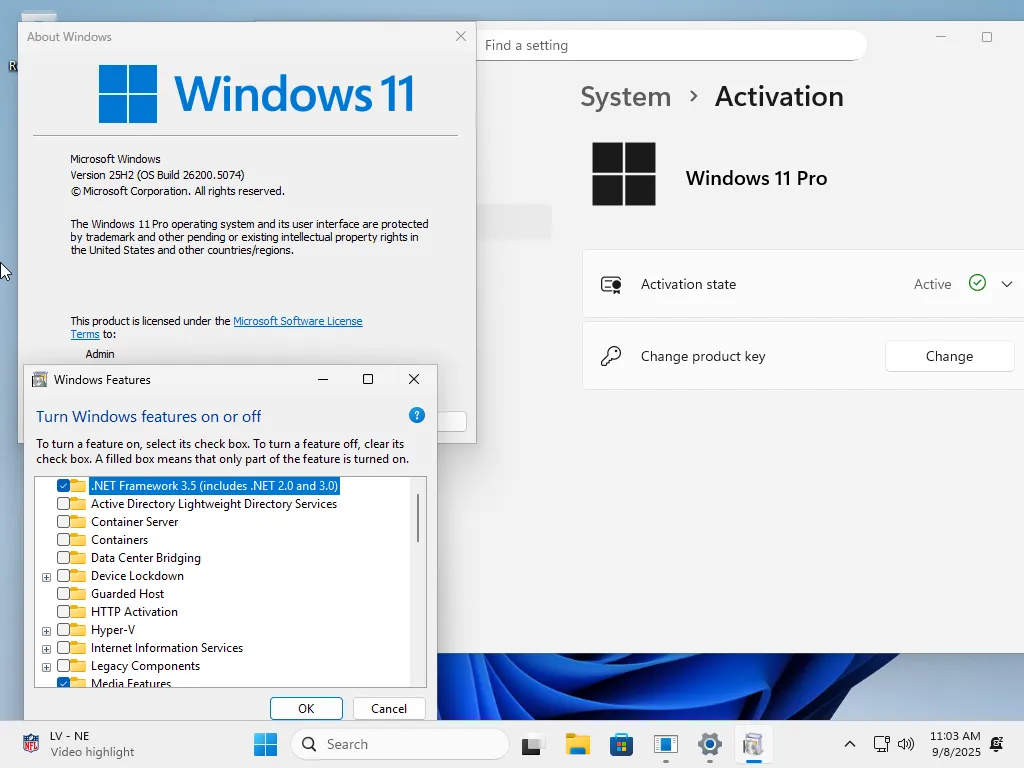Open the network status tray icon
Screen dimensions: 1024x768
click(882, 744)
